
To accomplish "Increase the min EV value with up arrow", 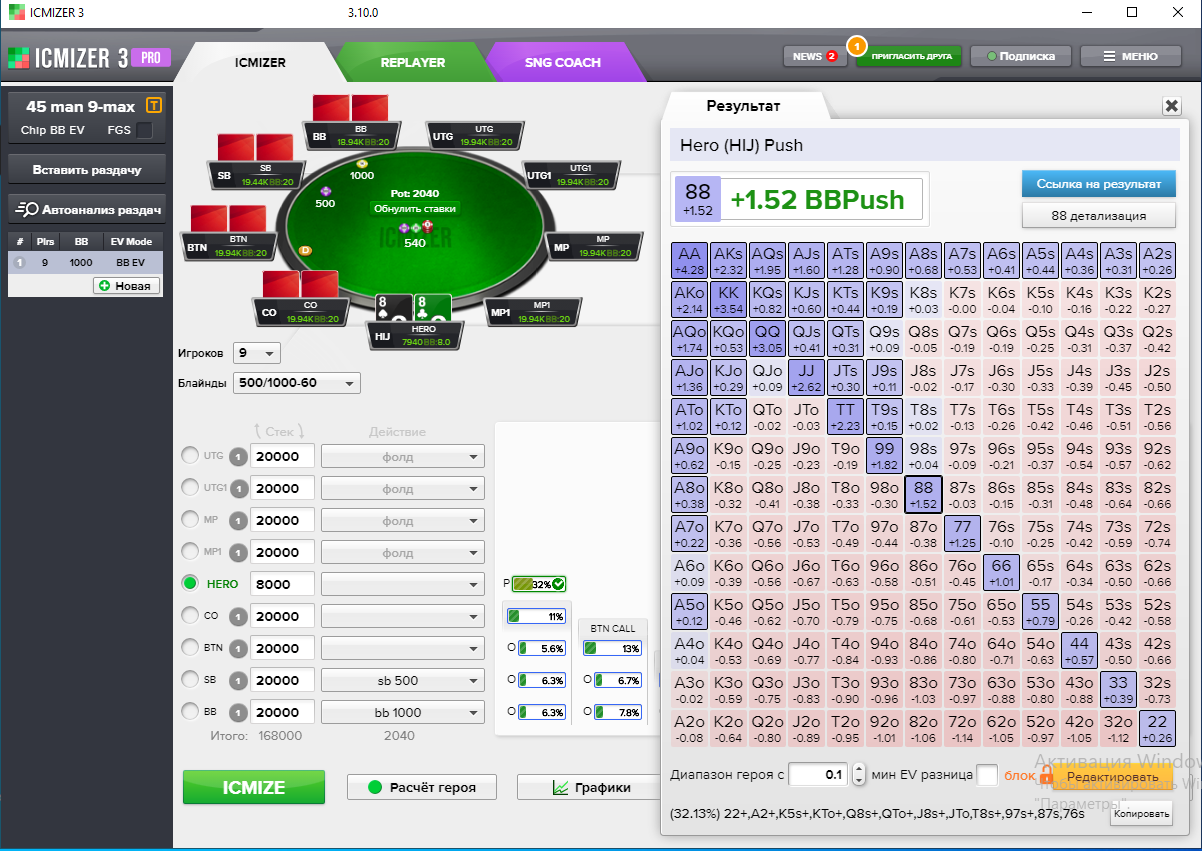I will pyautogui.click(x=859, y=769).
